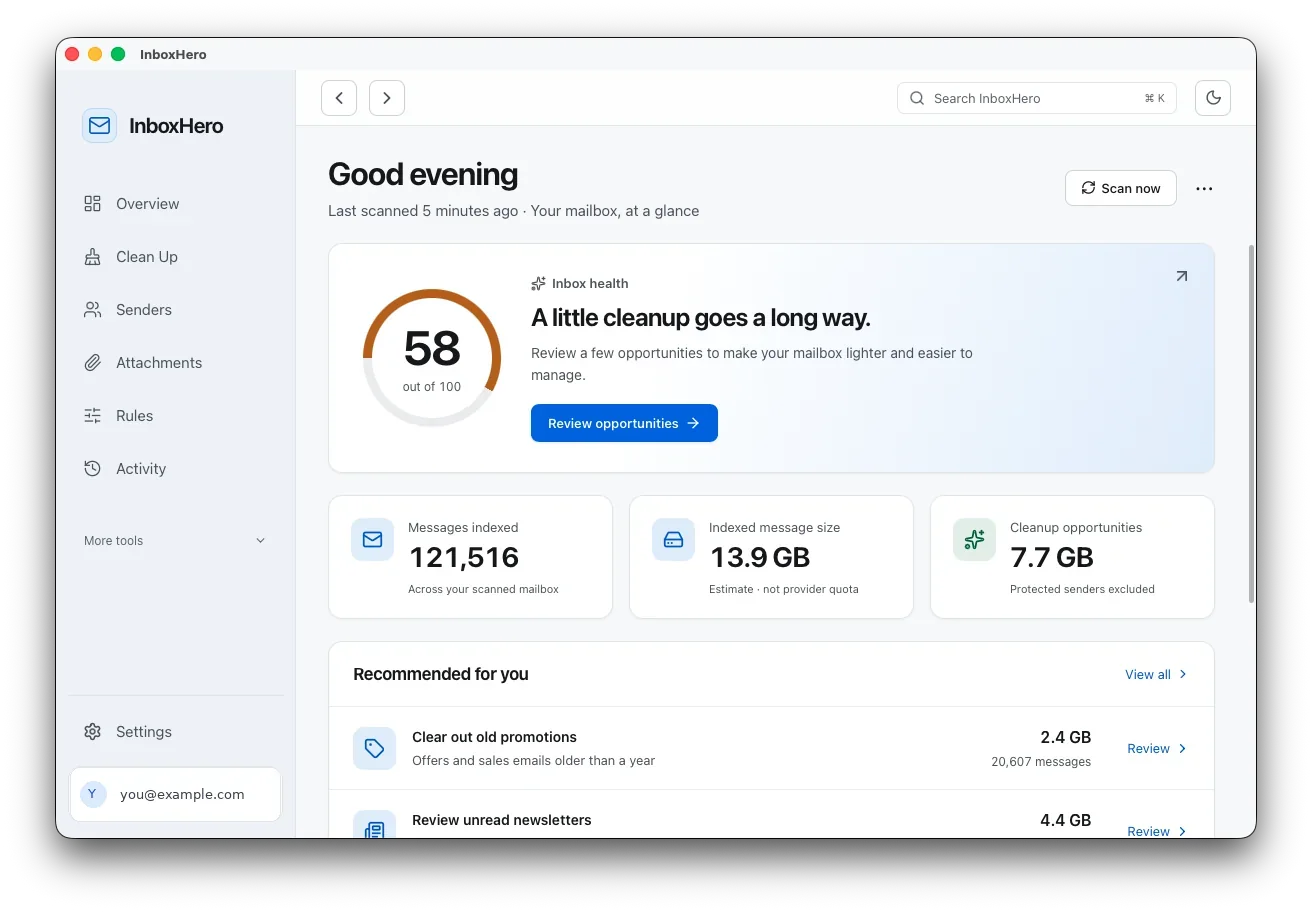The image size is (1312, 912).
Task: Click the "20,607 messages" count
Action: click(x=1041, y=762)
